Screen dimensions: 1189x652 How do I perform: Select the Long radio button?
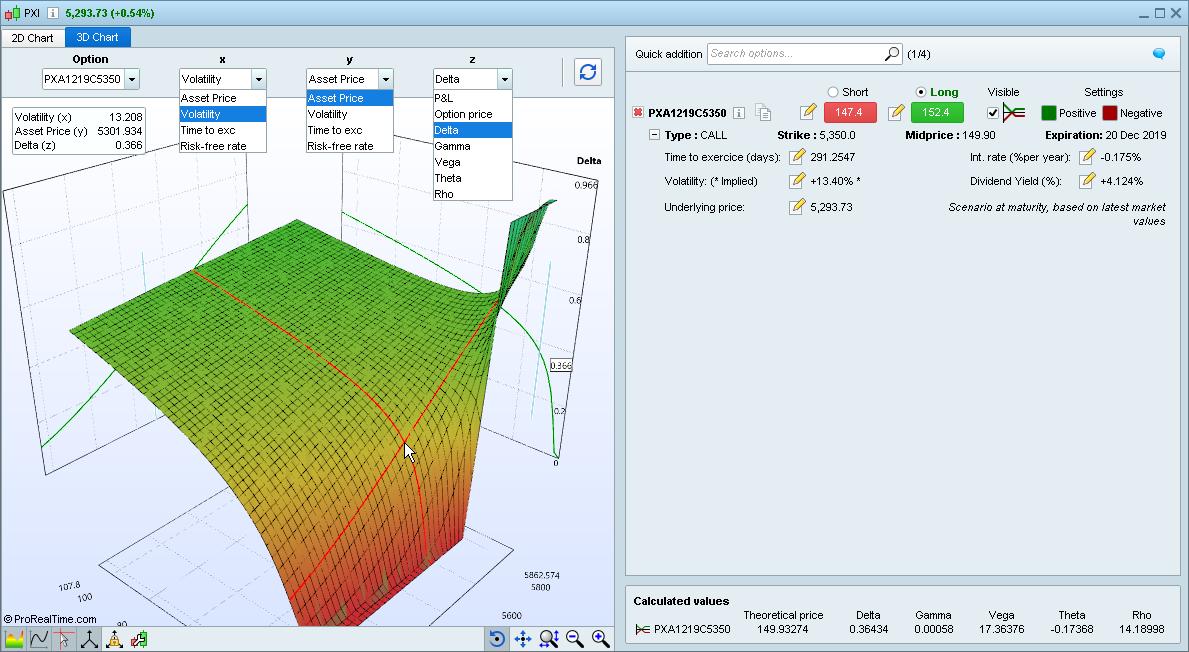[x=921, y=92]
